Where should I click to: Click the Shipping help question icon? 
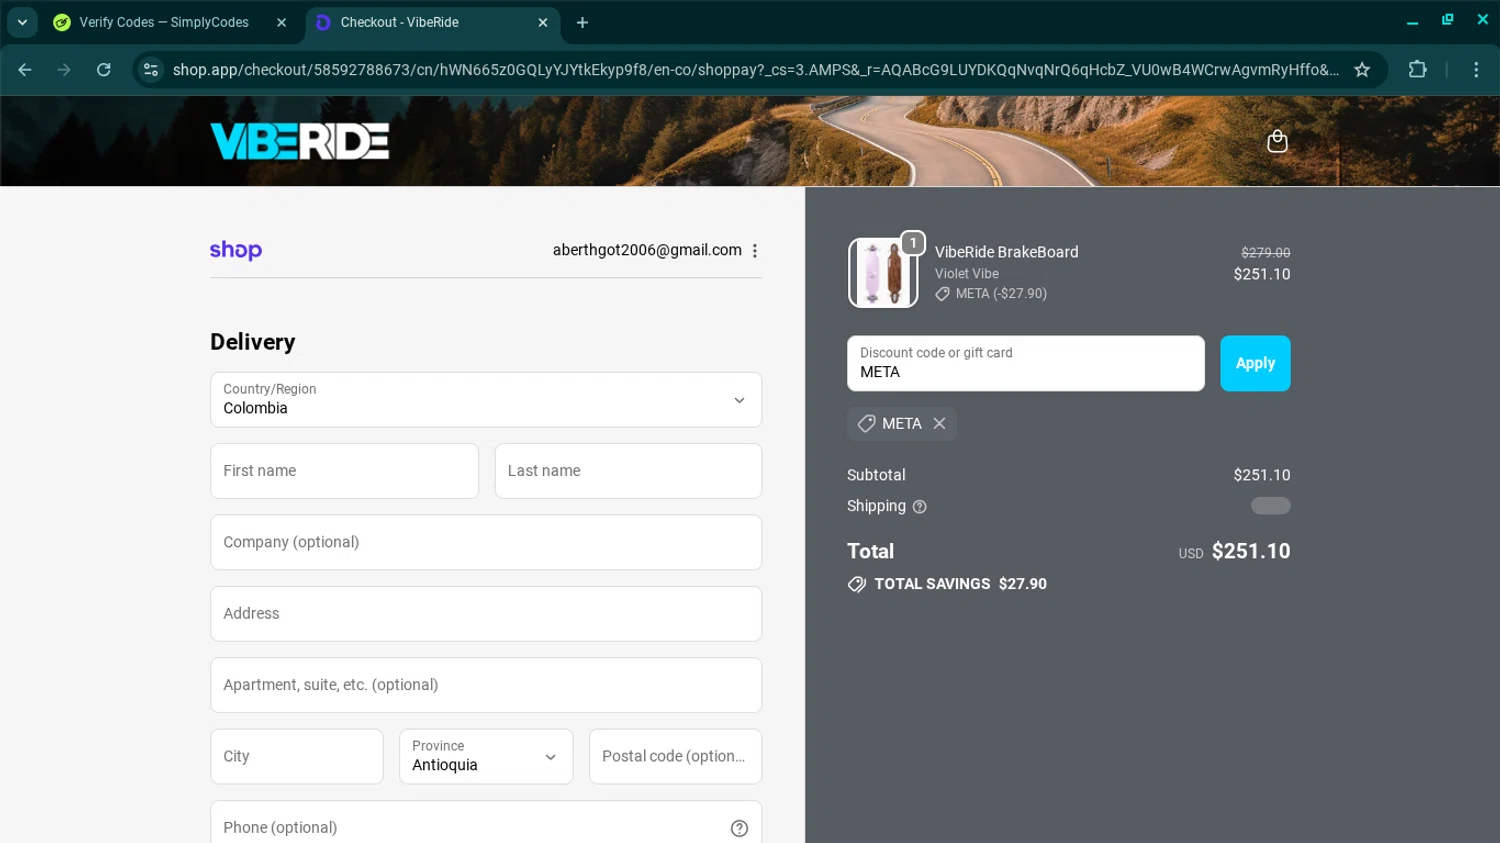pyautogui.click(x=919, y=507)
